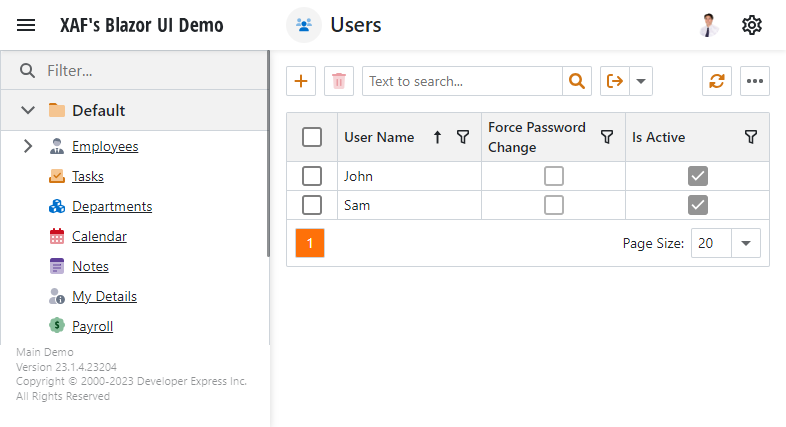Toggle Is Active checkbox for Sam
The image size is (786, 427).
(698, 205)
